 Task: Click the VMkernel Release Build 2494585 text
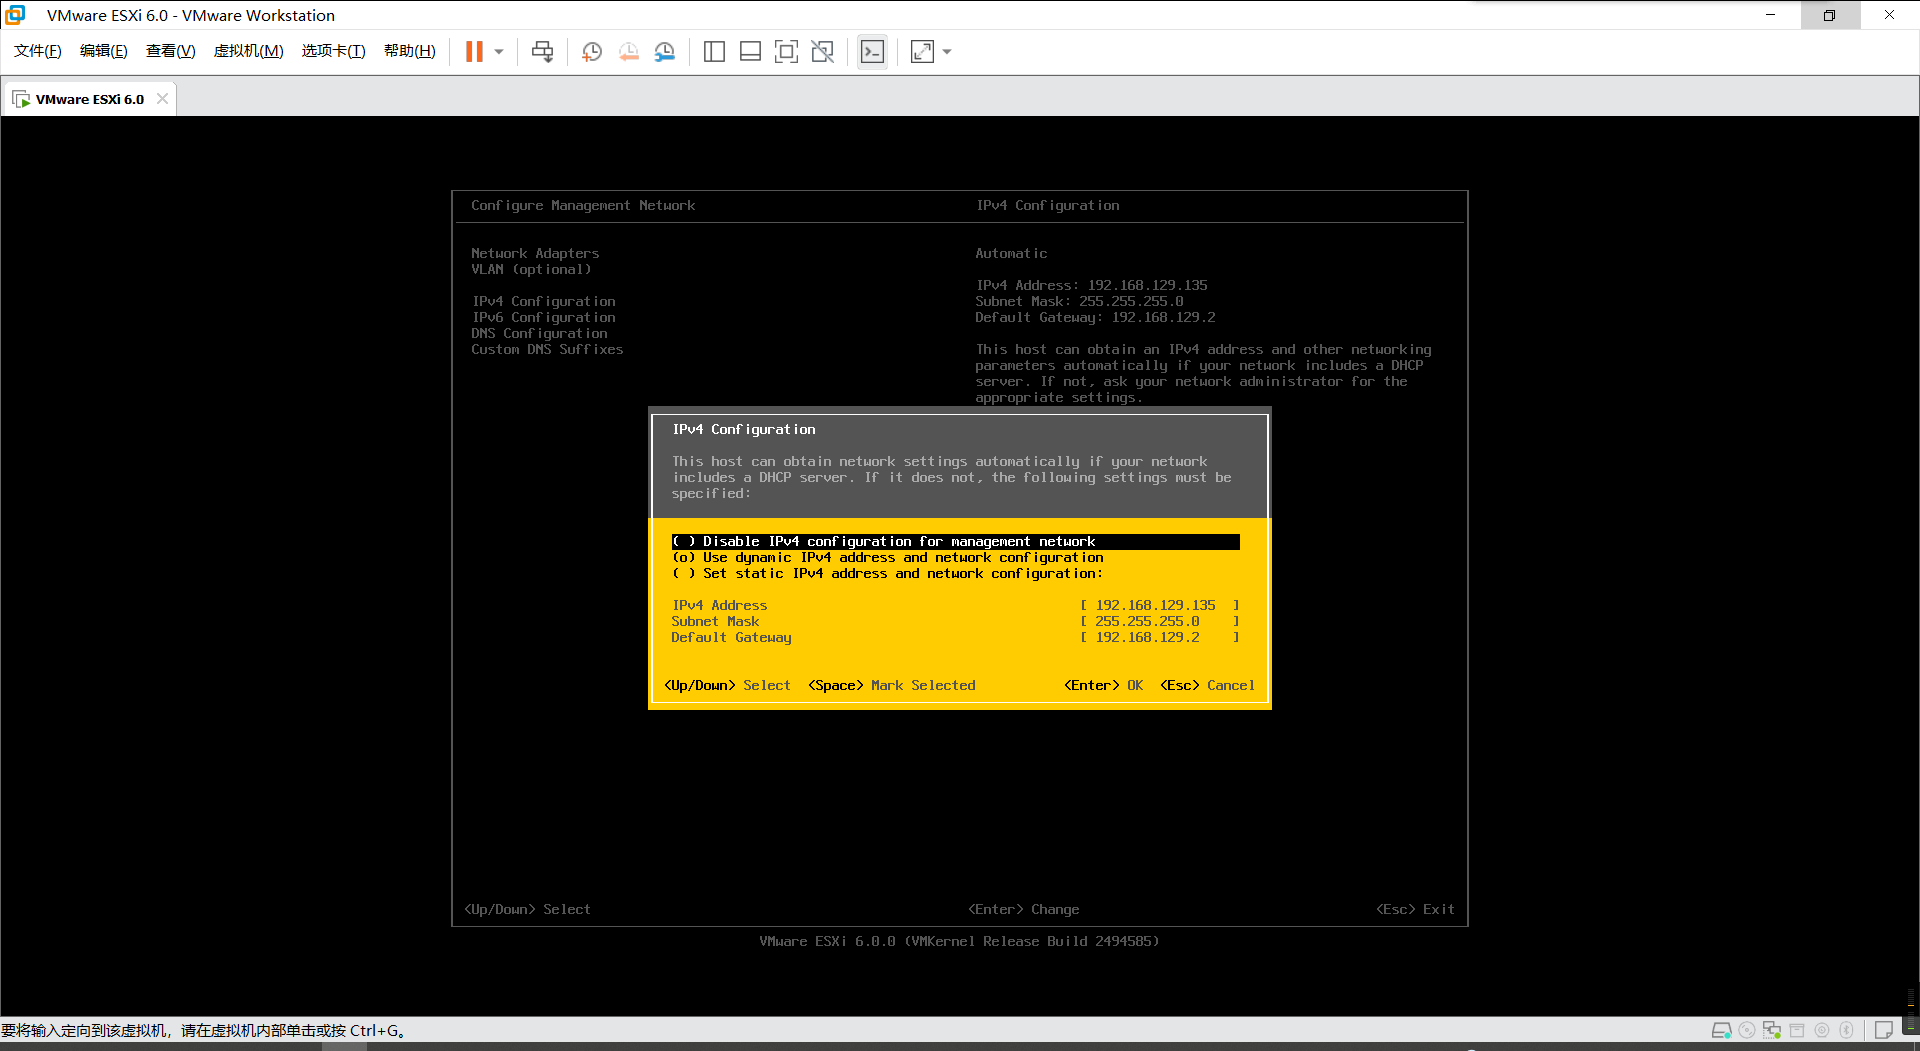tap(1031, 942)
